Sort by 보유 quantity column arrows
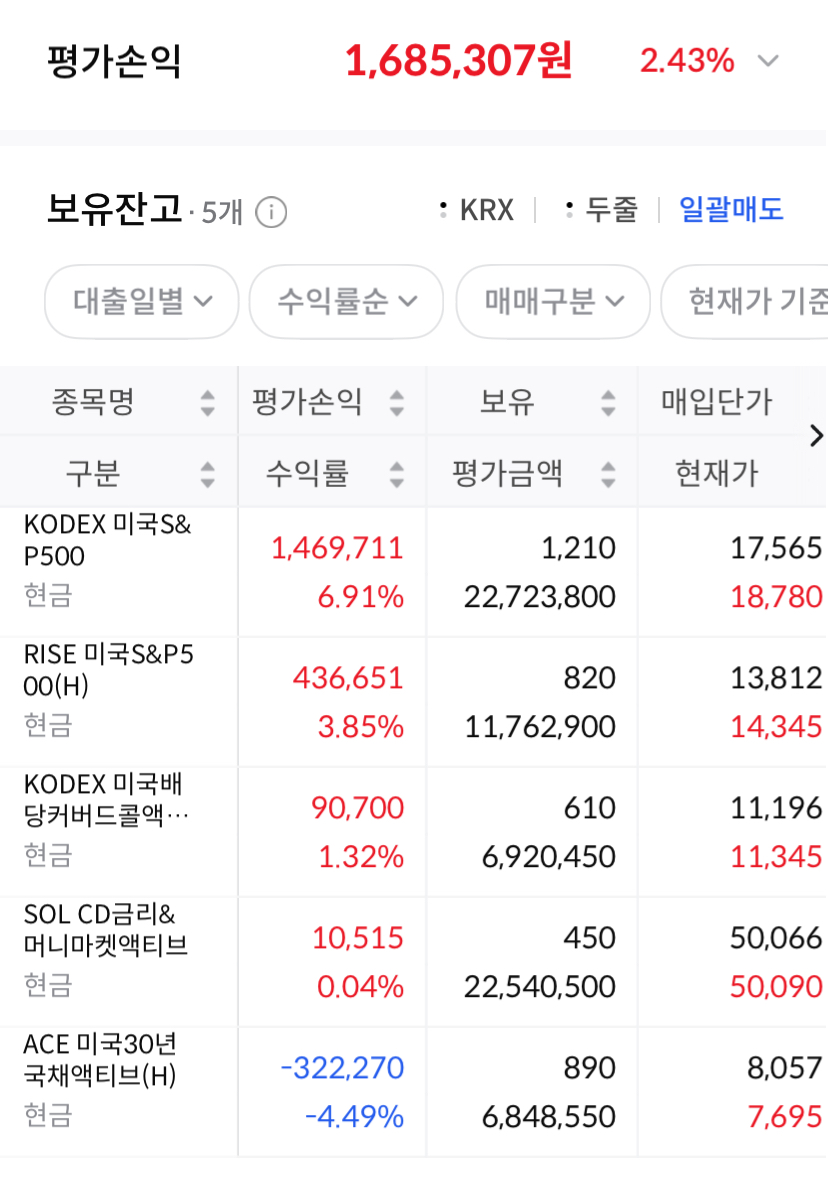The image size is (828, 1186). [608, 402]
